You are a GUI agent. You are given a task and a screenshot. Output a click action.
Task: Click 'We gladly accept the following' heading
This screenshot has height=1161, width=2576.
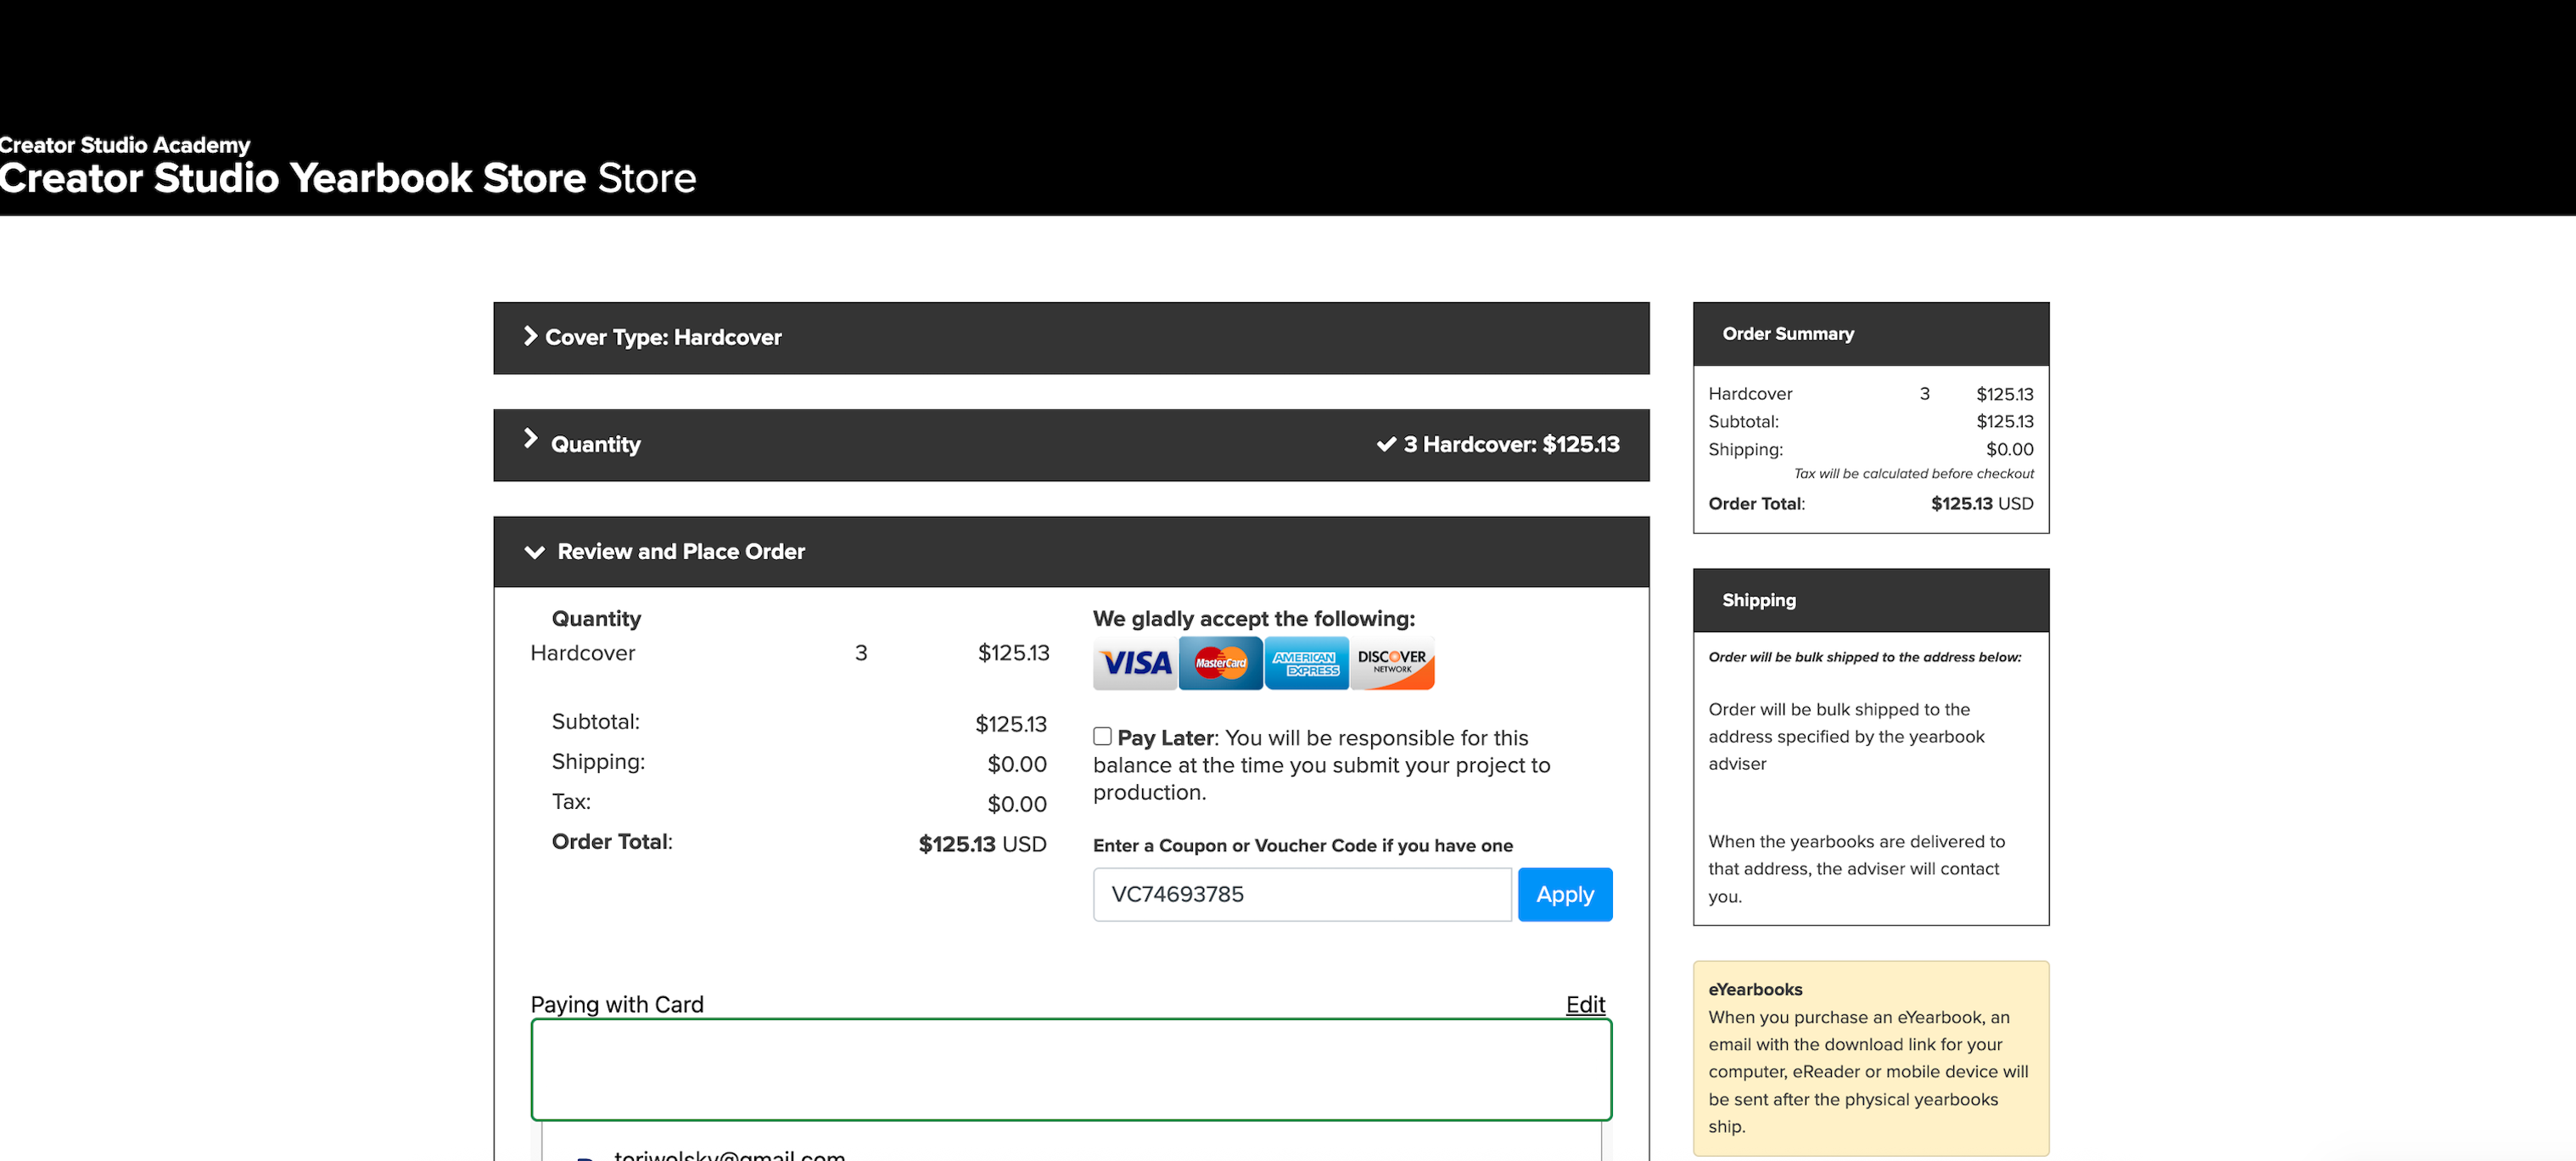click(1253, 619)
